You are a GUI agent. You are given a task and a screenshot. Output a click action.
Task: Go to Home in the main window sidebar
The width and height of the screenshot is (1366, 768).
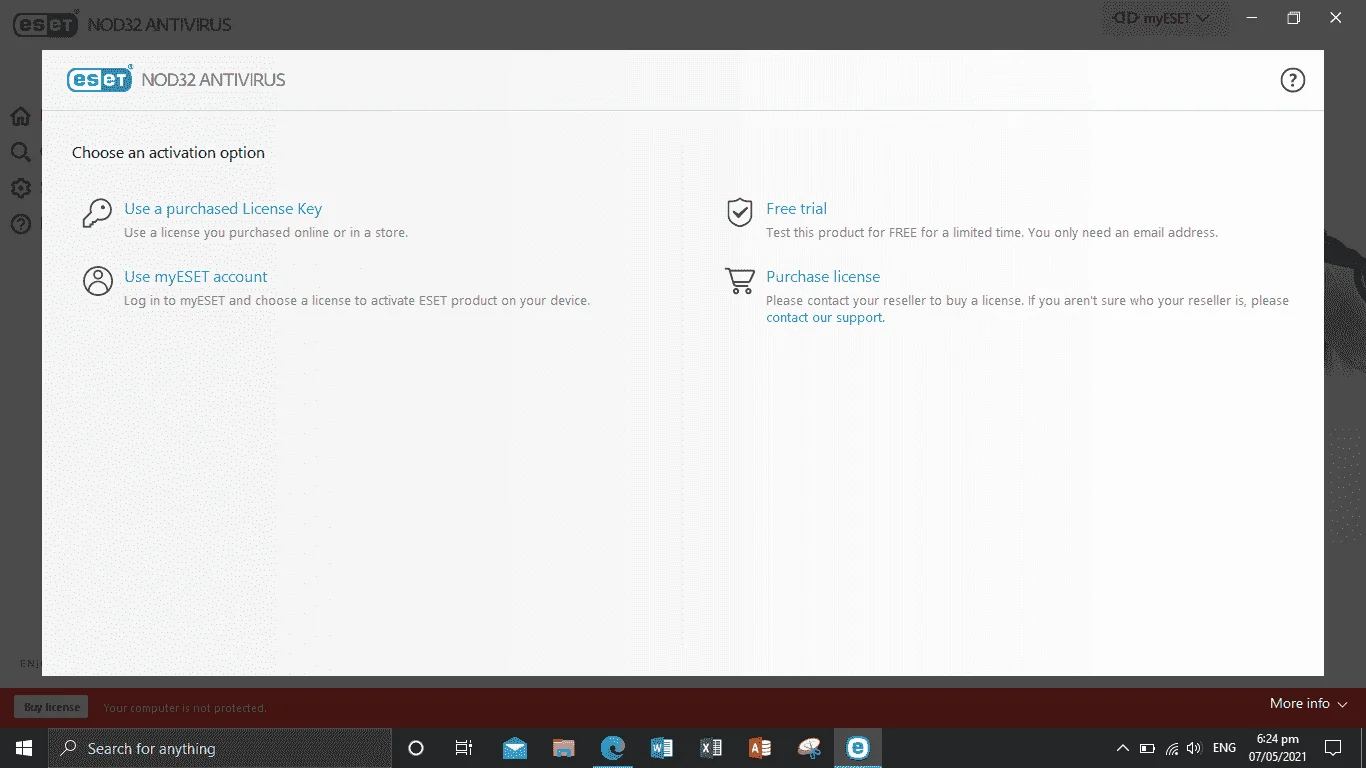tap(20, 117)
